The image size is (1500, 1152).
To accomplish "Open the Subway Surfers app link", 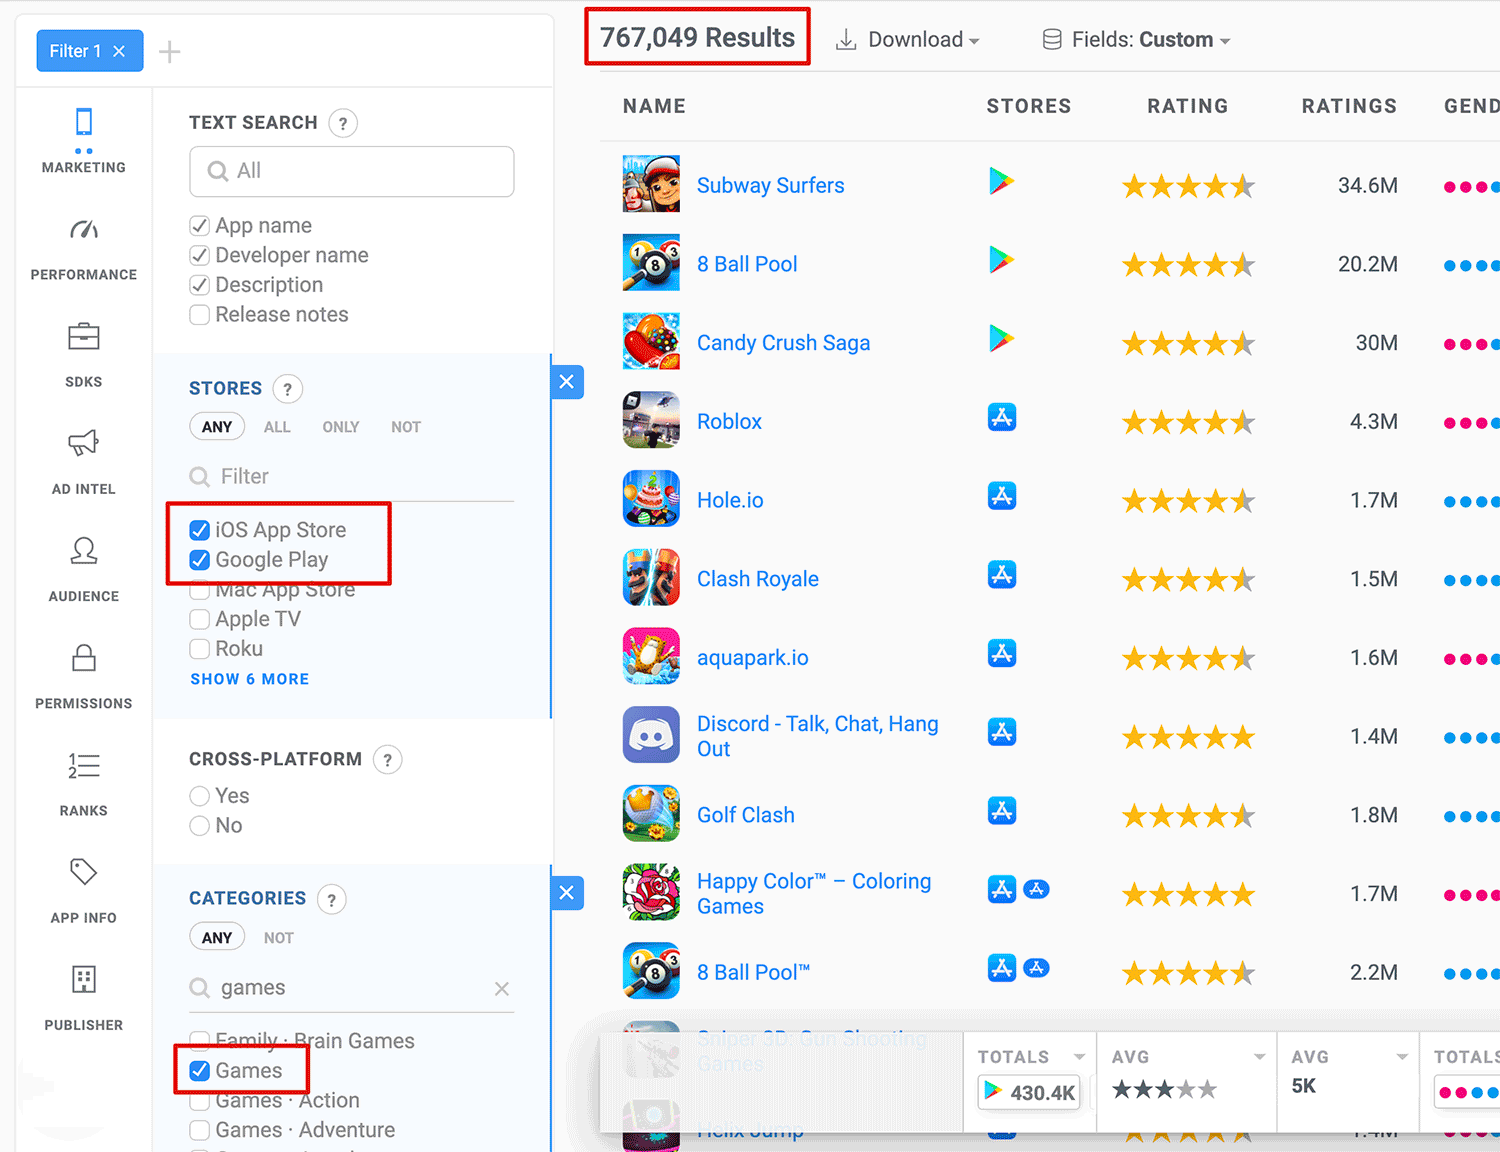I will (770, 185).
